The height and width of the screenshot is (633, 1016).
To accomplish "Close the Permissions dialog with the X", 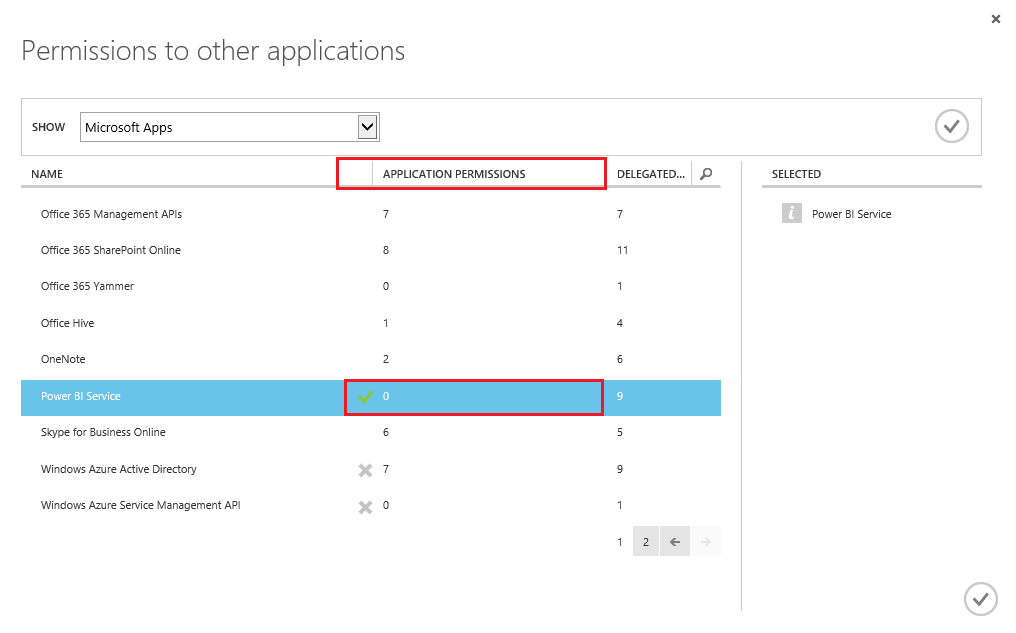I will click(995, 19).
